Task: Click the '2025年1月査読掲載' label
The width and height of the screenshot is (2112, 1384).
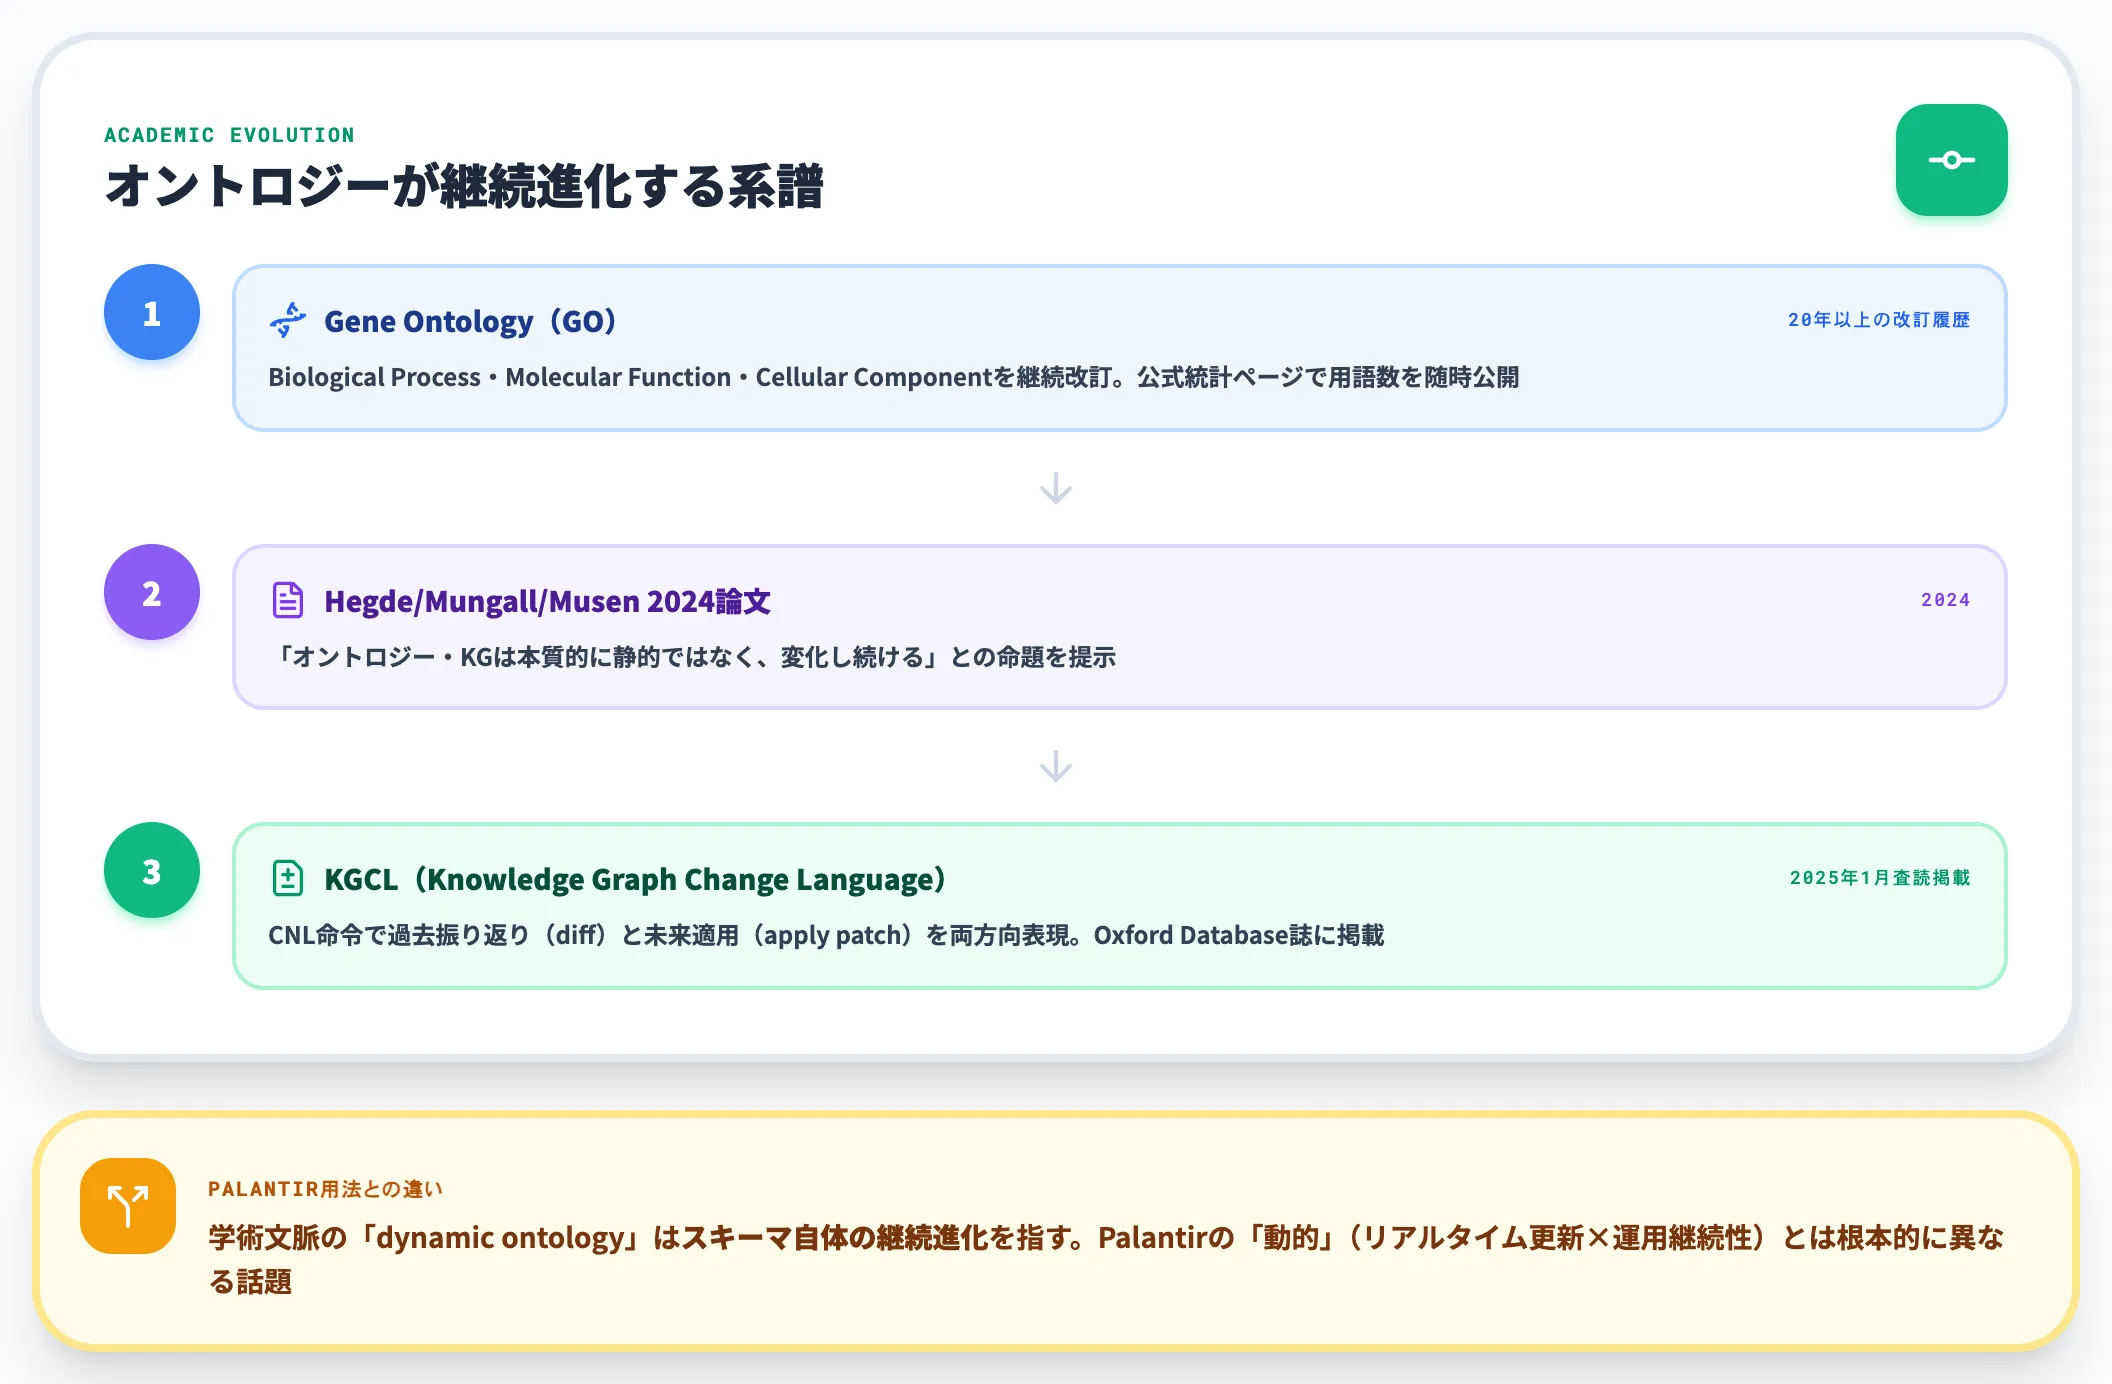Action: [1880, 878]
